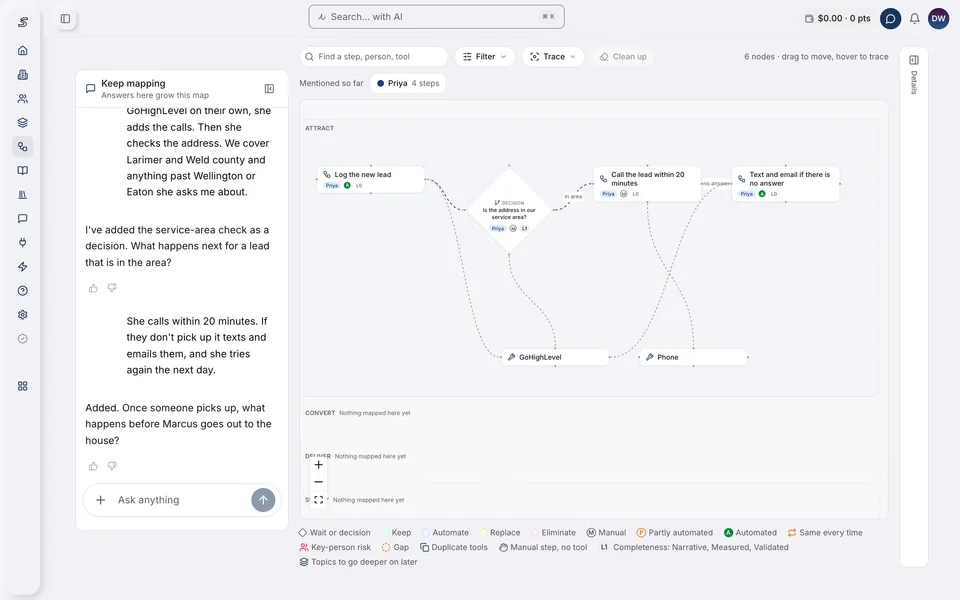Click the Topics to go deeper on later item

point(358,562)
